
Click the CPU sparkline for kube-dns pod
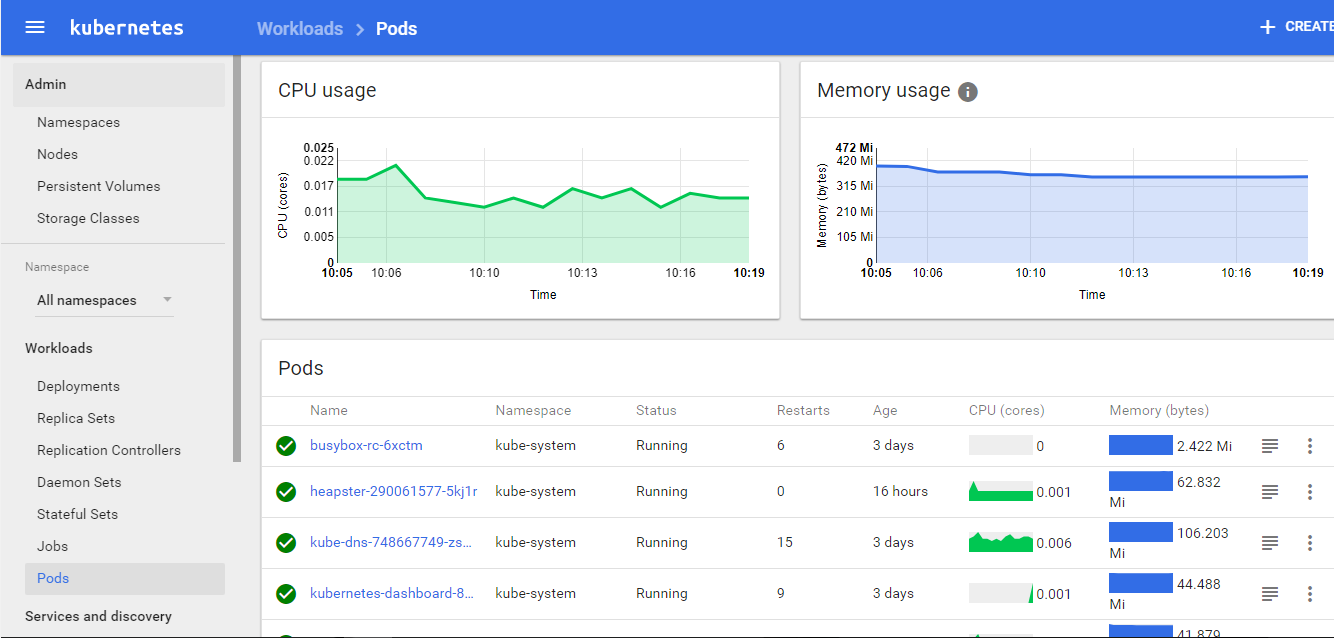coord(1001,542)
